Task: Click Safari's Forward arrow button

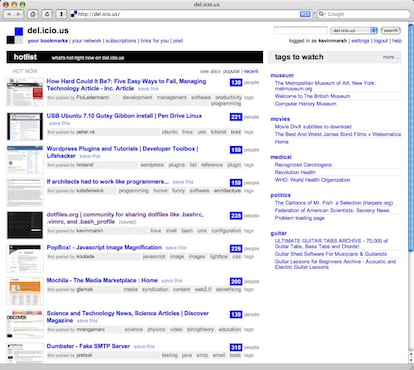Action: click(x=18, y=14)
